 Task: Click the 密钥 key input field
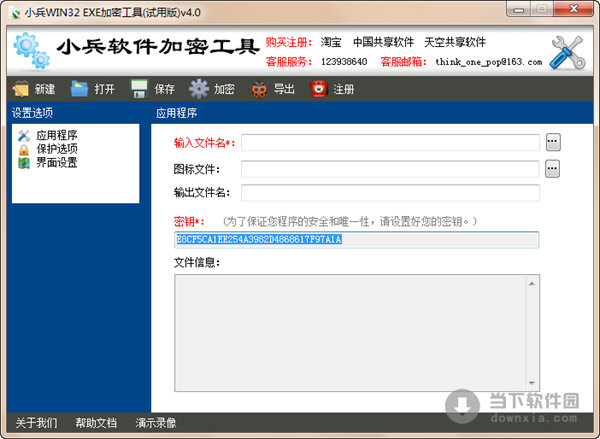357,240
